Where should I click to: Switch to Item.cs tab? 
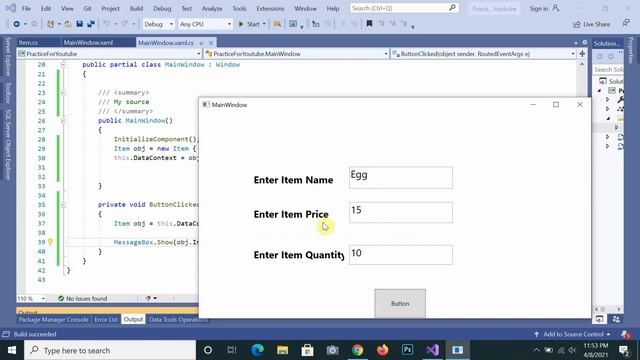click(28, 42)
